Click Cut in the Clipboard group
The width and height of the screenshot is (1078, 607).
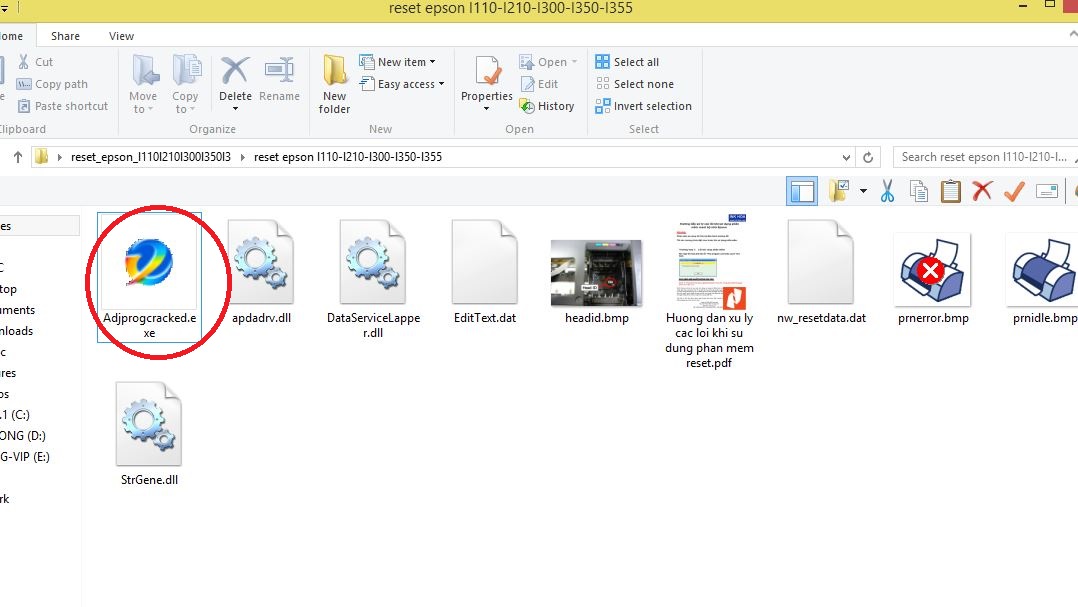pos(35,62)
